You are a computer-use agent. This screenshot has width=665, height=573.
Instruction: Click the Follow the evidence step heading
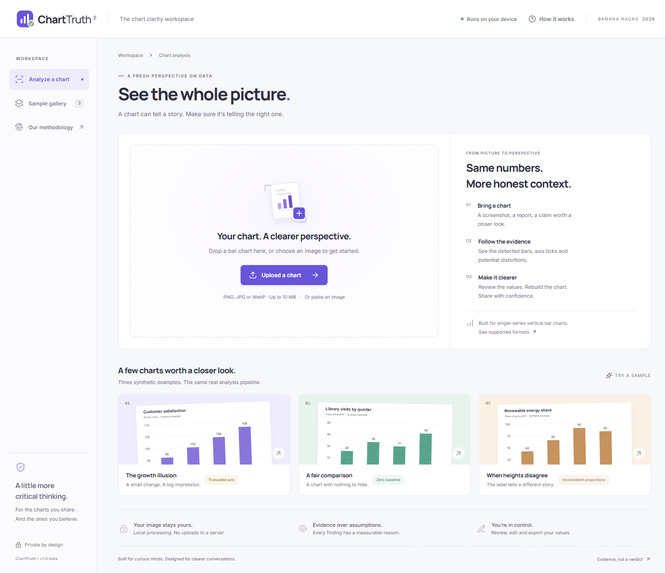pos(504,242)
